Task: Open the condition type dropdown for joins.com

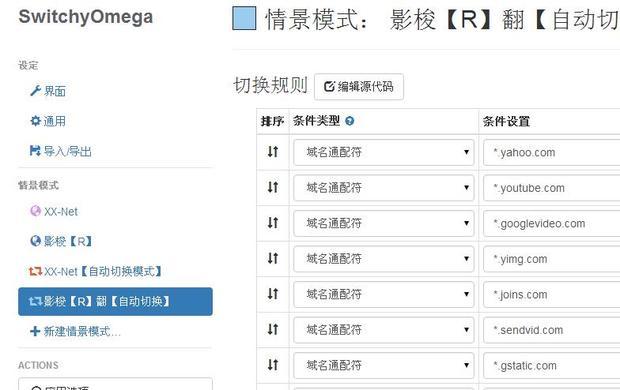Action: coord(384,294)
